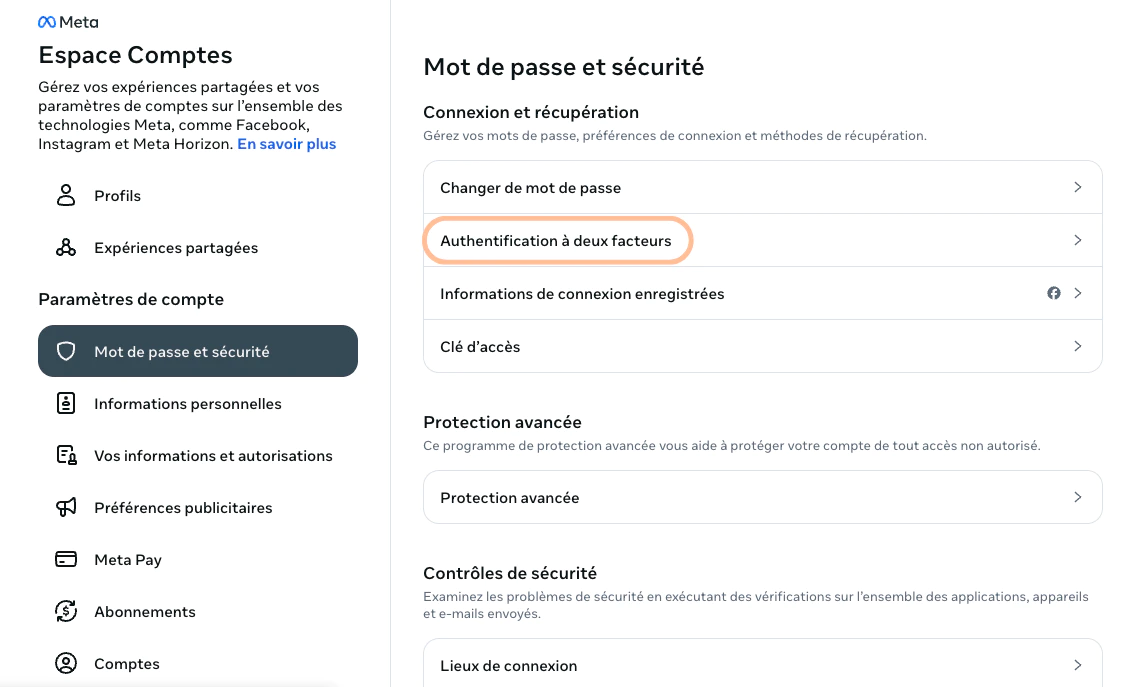This screenshot has width=1123, height=687.
Task: Click the Facebook icon on saved login row
Action: click(1053, 293)
